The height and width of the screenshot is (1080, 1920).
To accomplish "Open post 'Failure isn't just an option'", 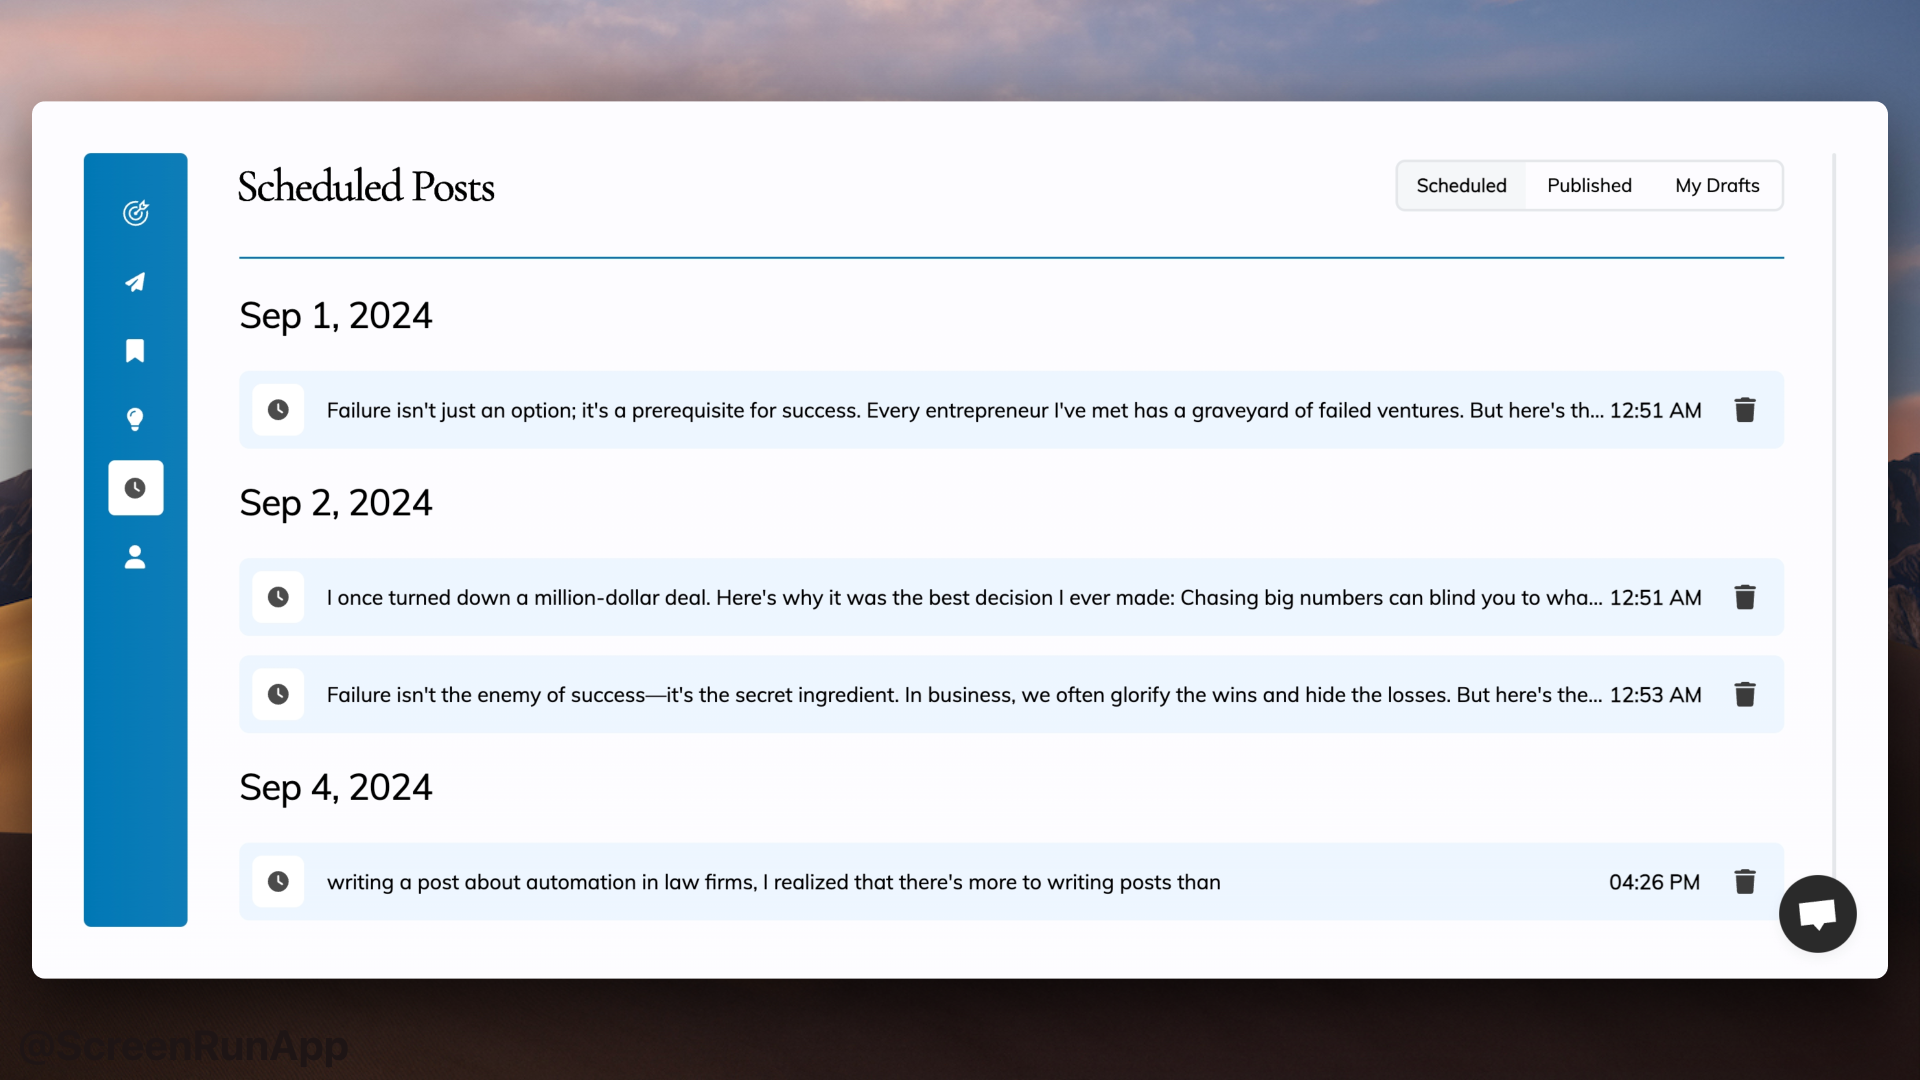I will (x=1011, y=410).
